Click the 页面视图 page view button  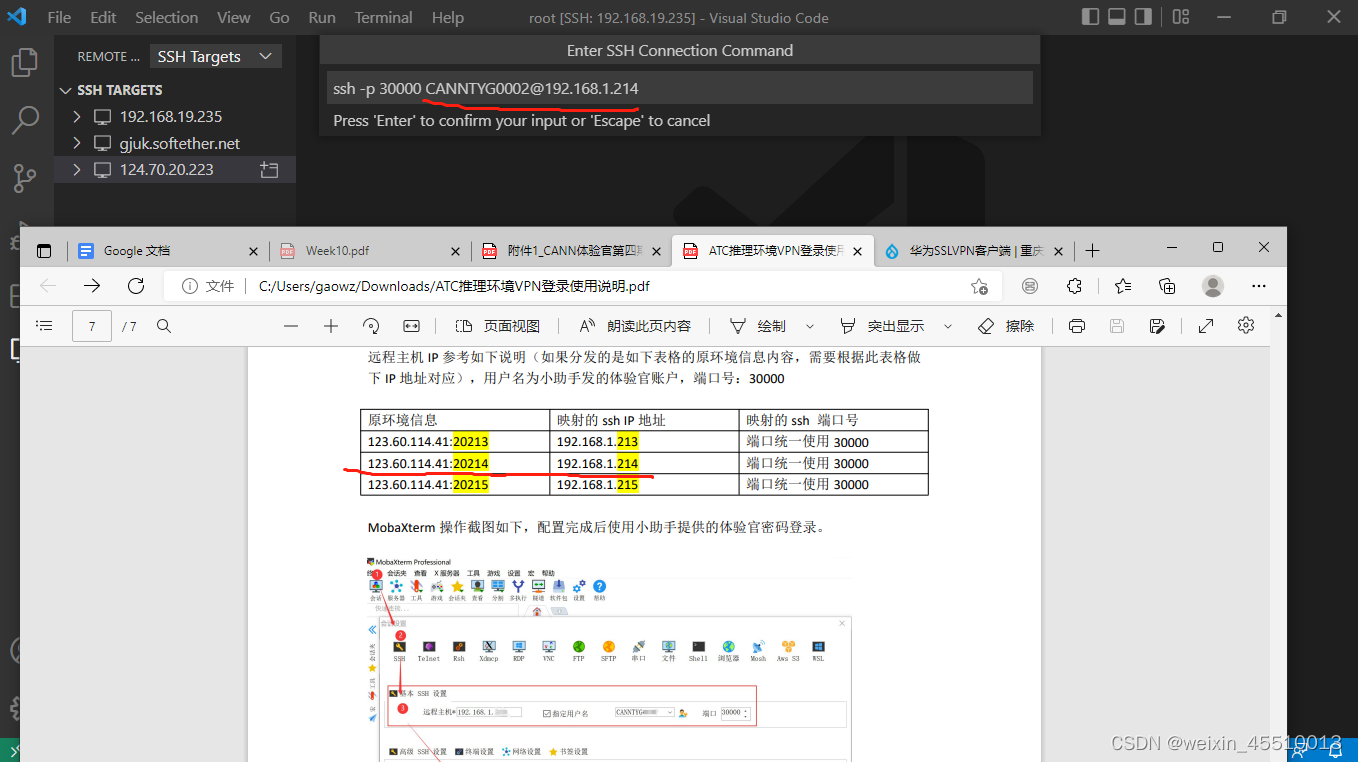pos(497,326)
